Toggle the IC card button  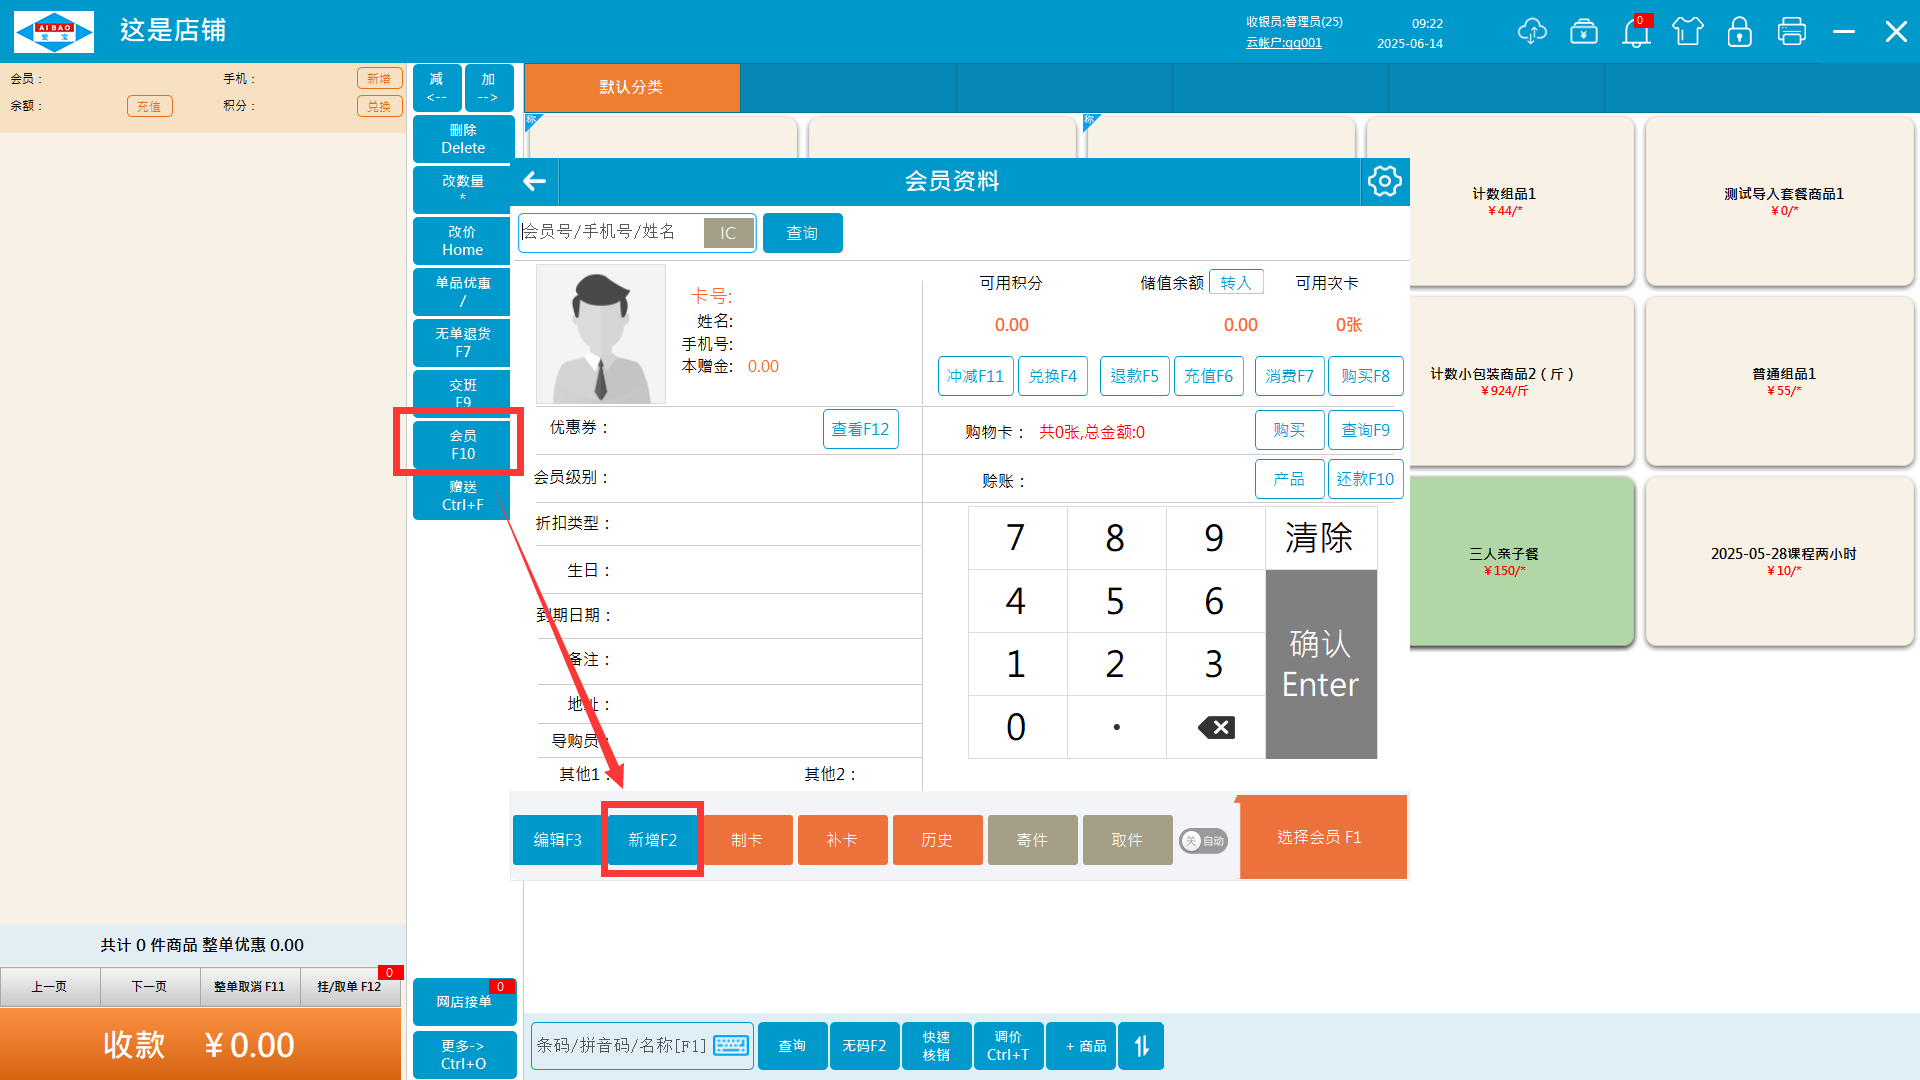pos(728,233)
